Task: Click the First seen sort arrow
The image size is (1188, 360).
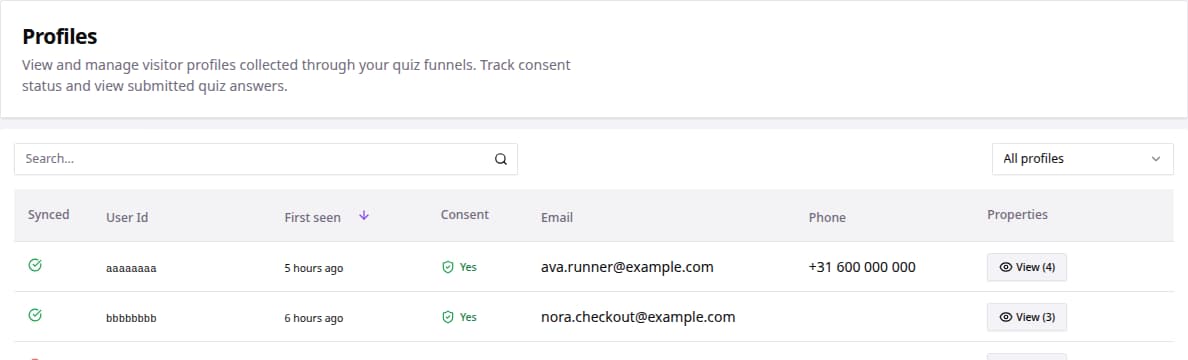Action: click(x=364, y=215)
